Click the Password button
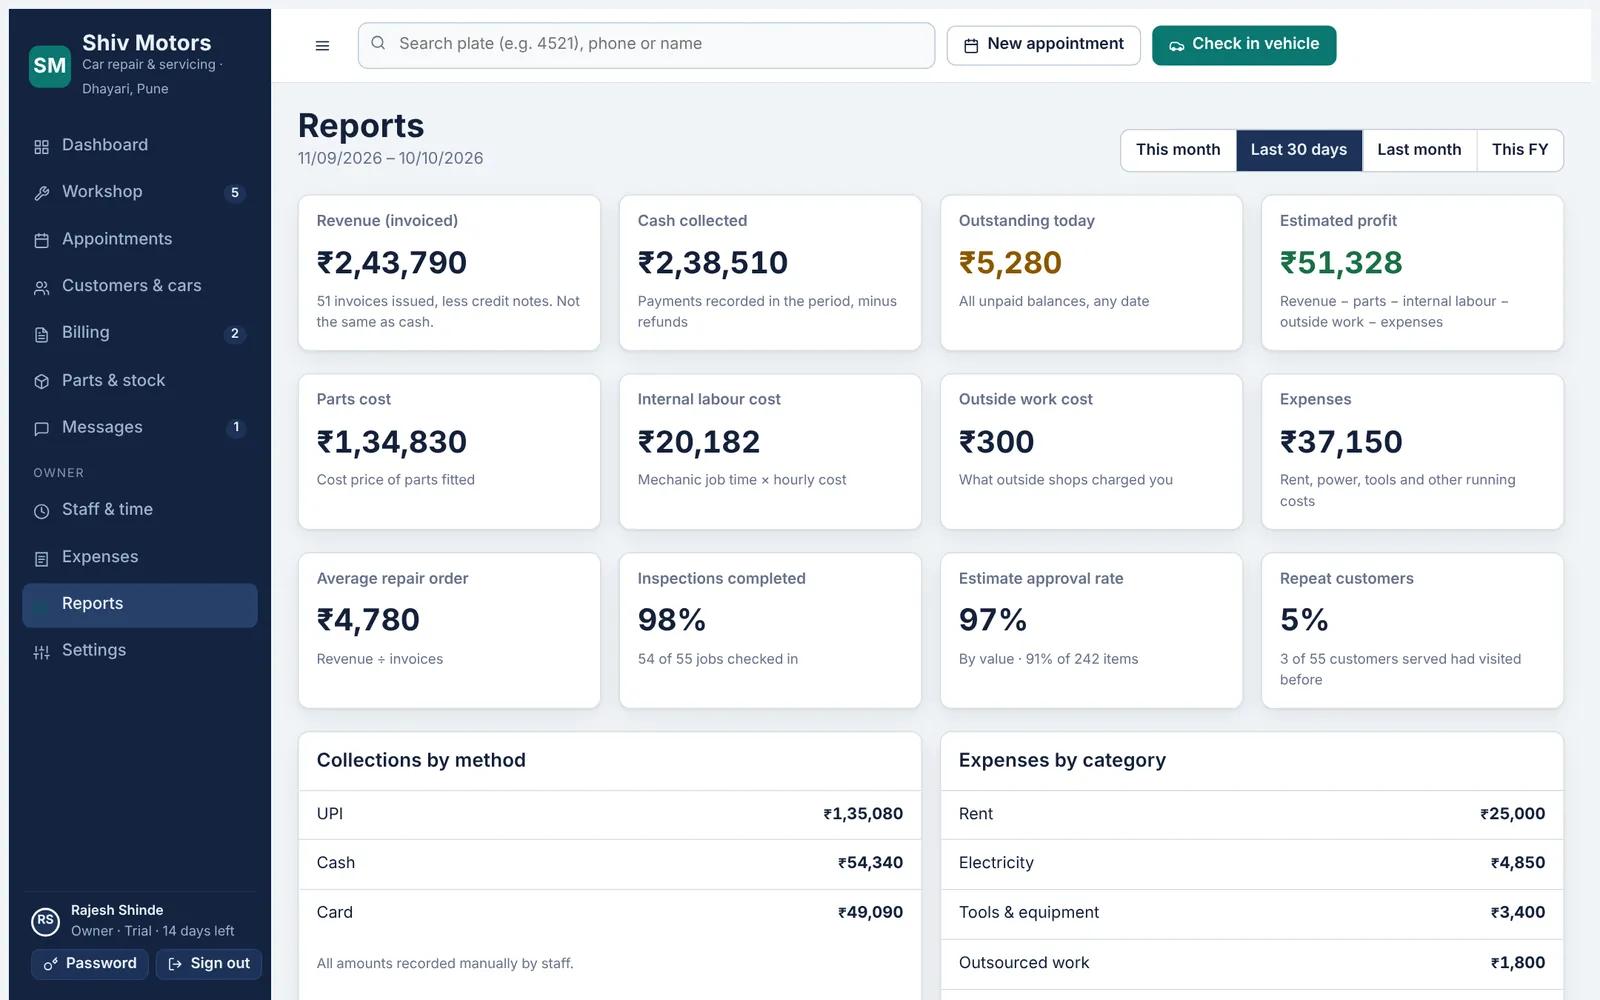The image size is (1600, 1000). tap(90, 964)
